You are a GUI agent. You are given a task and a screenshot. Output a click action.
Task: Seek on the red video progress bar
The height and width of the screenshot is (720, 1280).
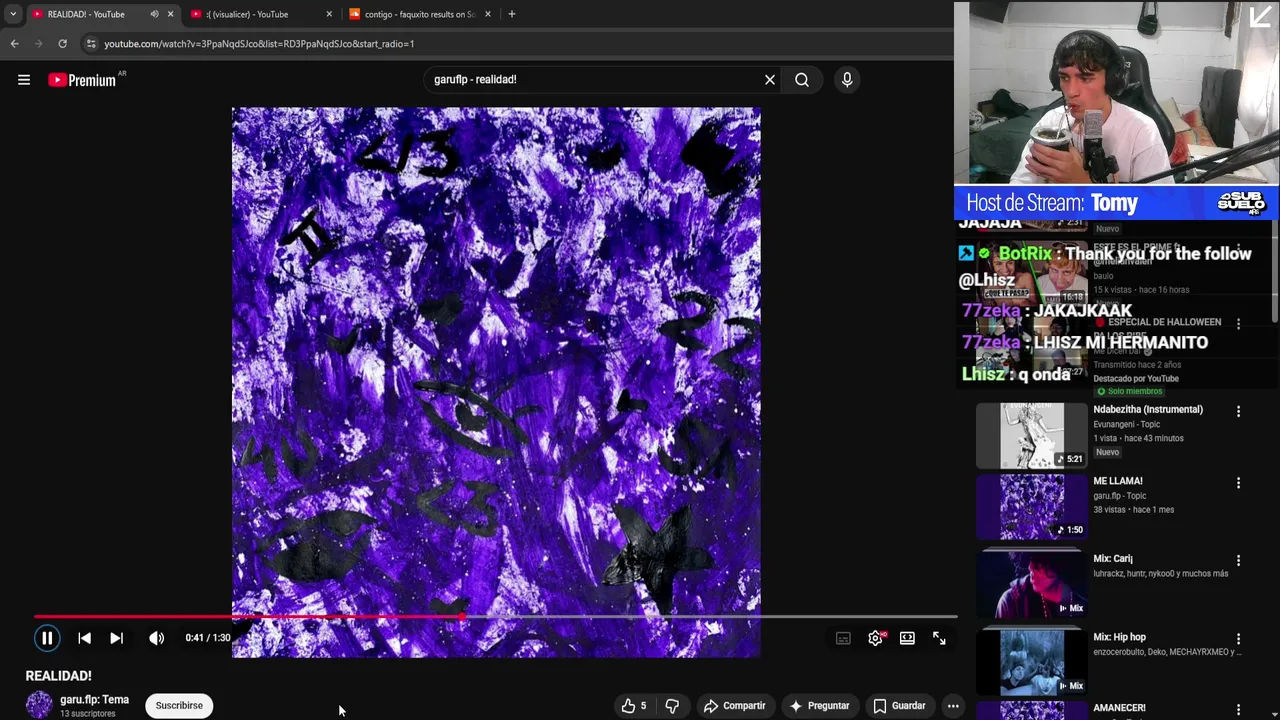pos(496,617)
